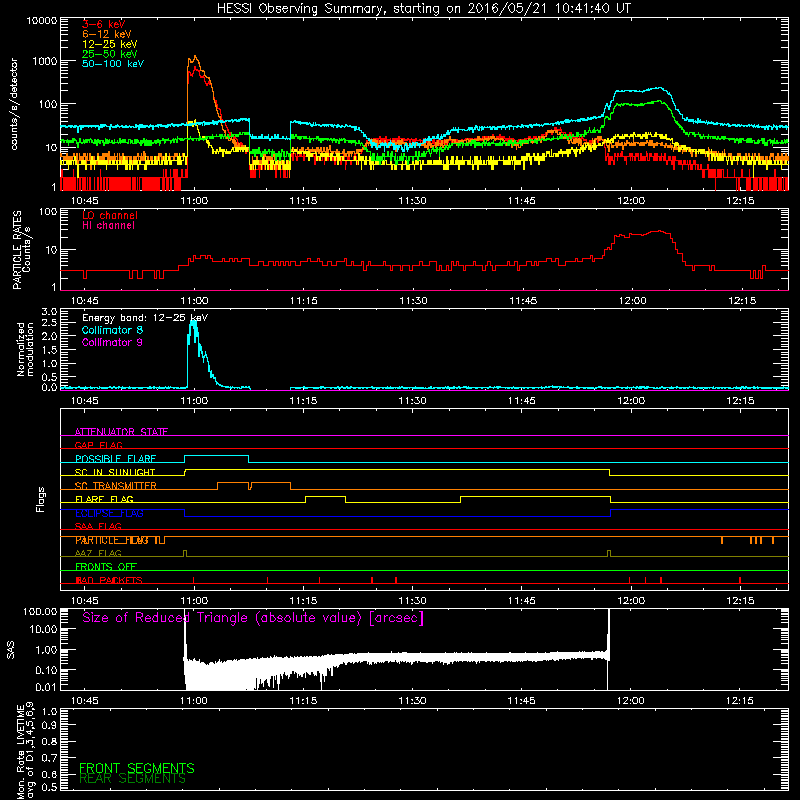Click the PARTICLE RATES axis label
Viewport: 800px width, 800px height.
click(x=17, y=250)
